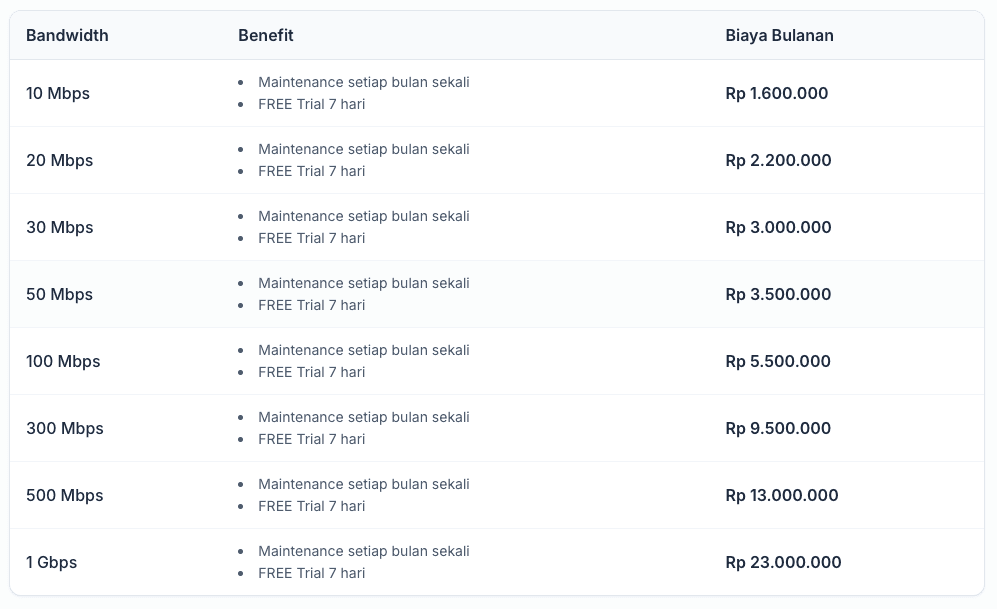Screen dimensions: 997x609
Task: Click the Rp 3.500.000 monthly price
Action: (x=778, y=294)
